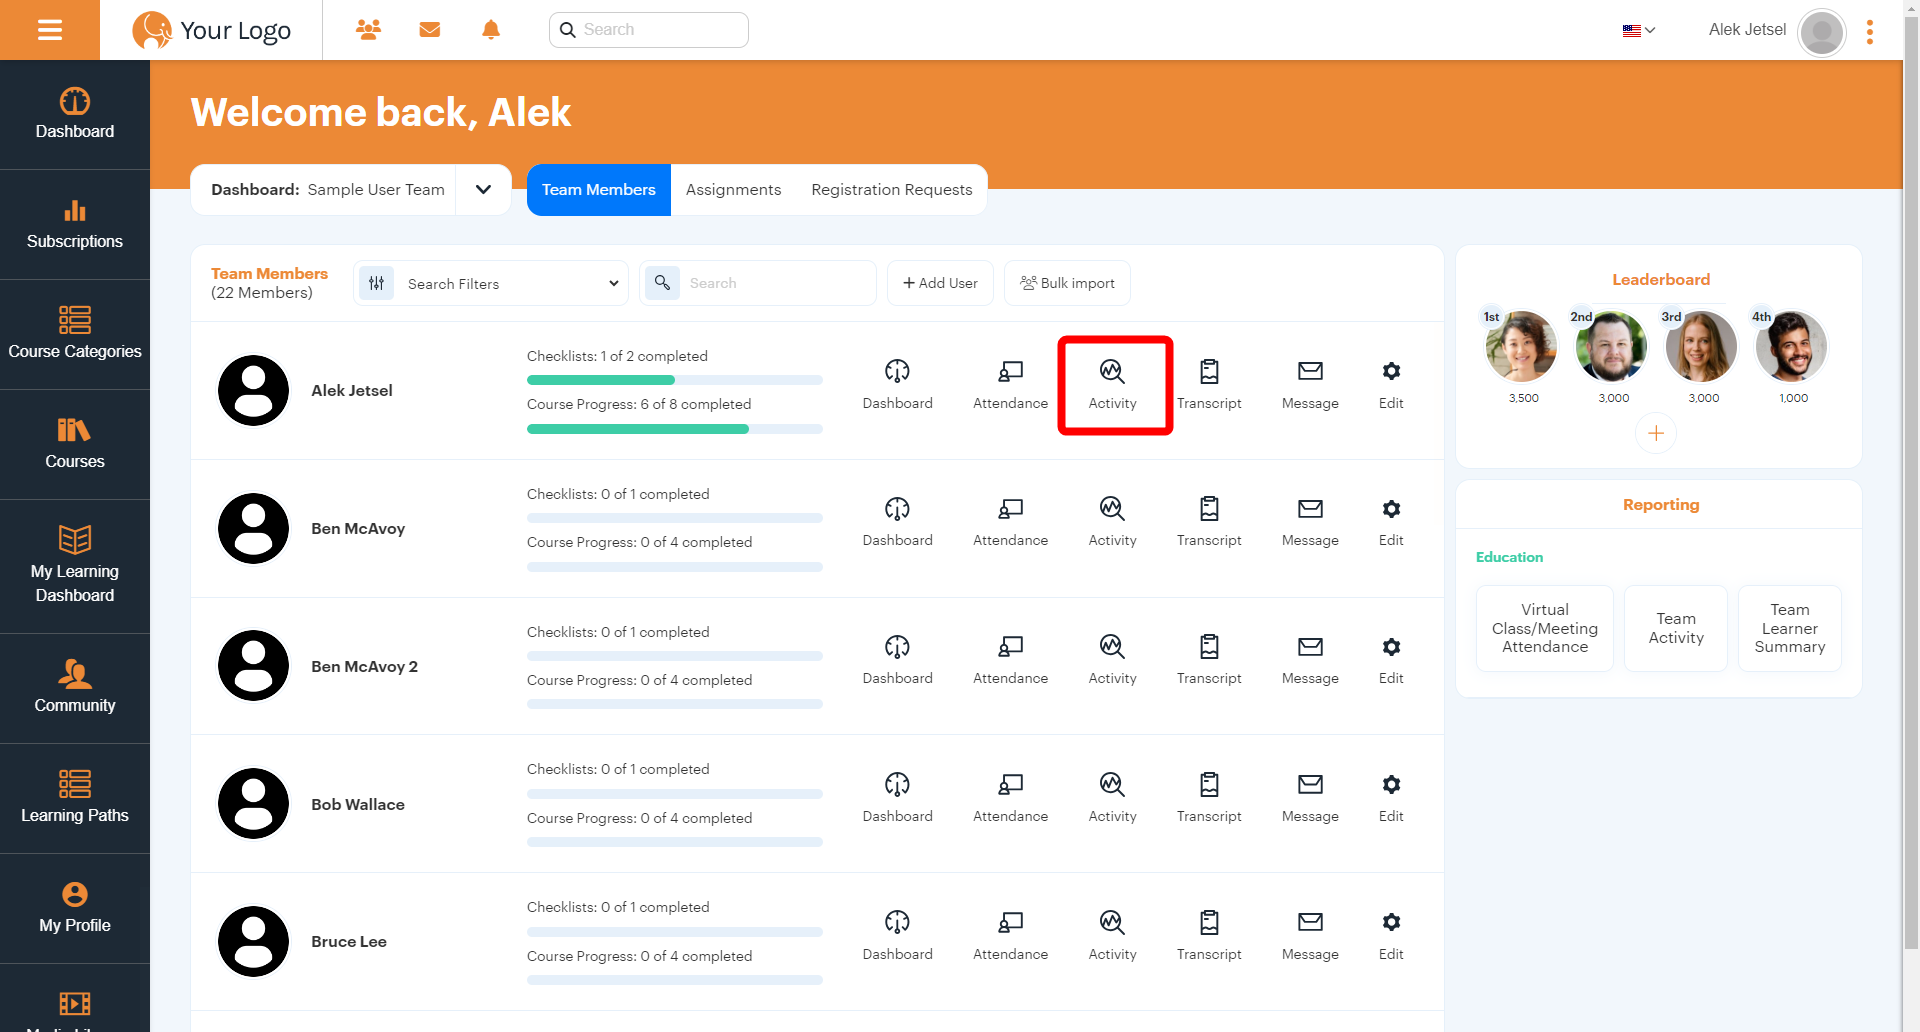
Task: Open the hamburger menu
Action: pos(50,30)
